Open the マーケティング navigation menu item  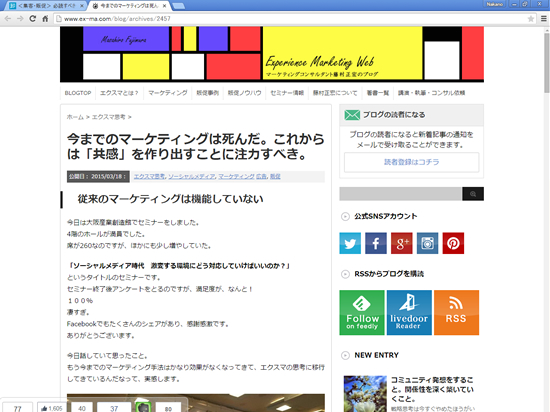[168, 93]
